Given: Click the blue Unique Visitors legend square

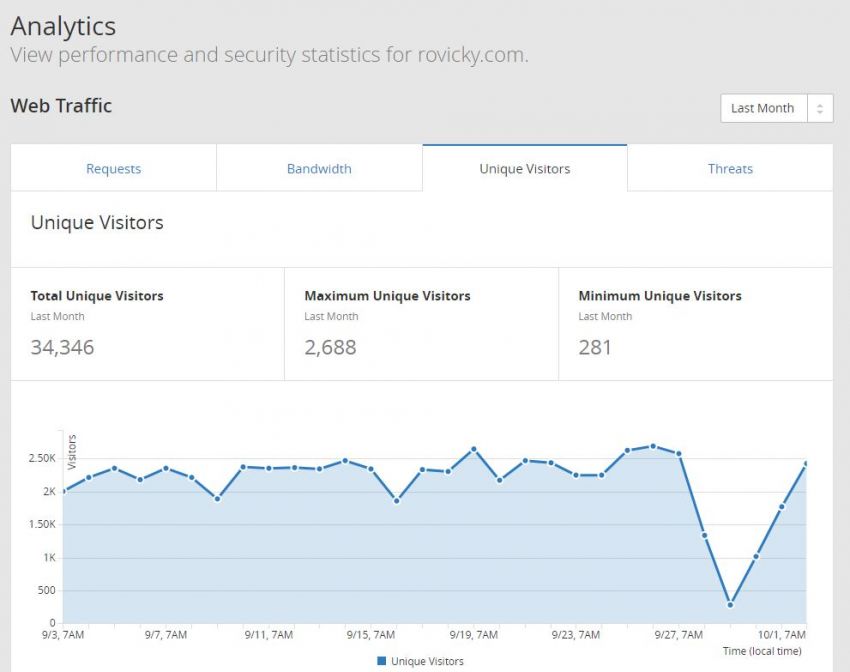Looking at the screenshot, I should [x=381, y=661].
